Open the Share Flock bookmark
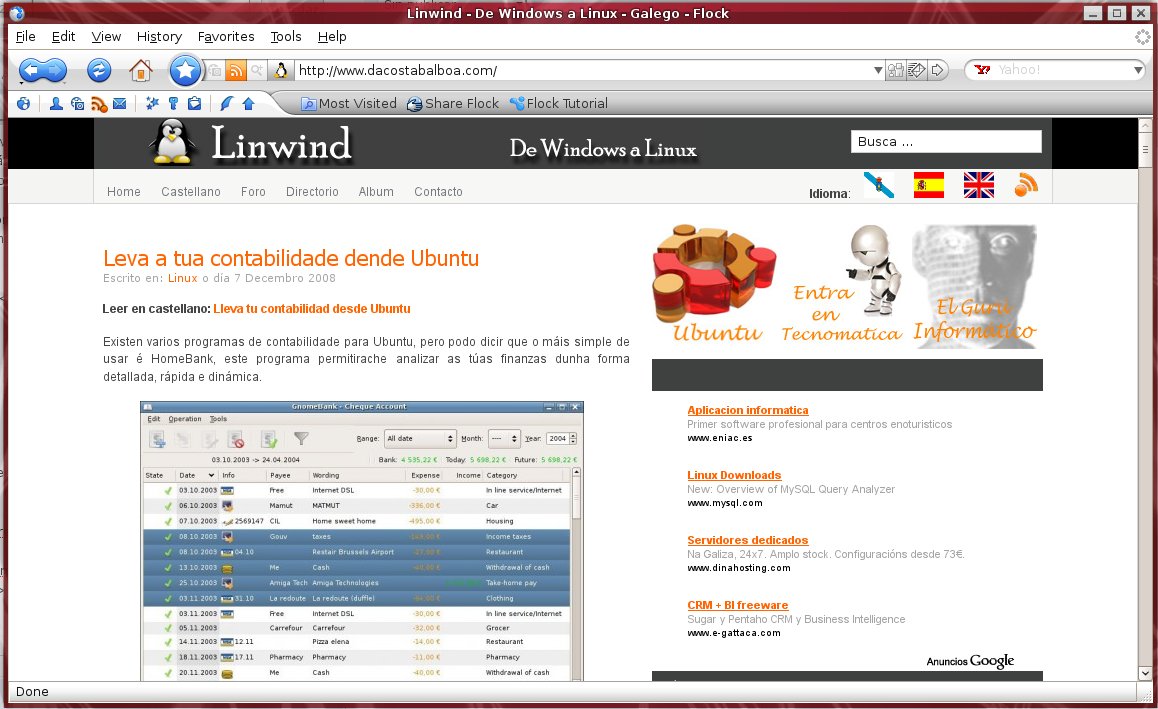Viewport: 1158px width, 709px height. (x=453, y=103)
